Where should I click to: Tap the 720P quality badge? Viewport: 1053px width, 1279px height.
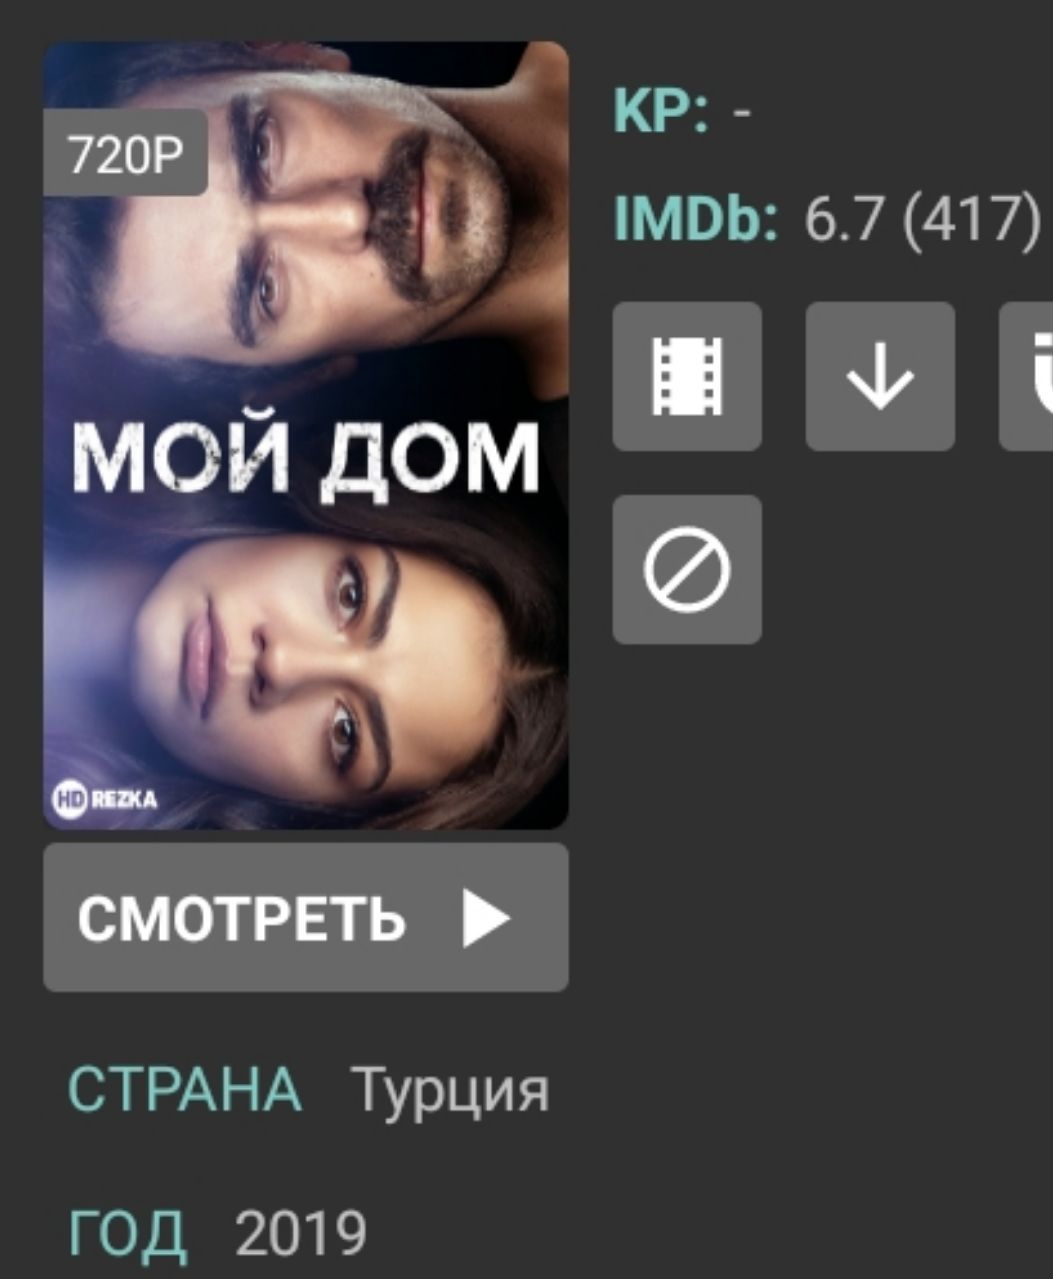point(125,153)
